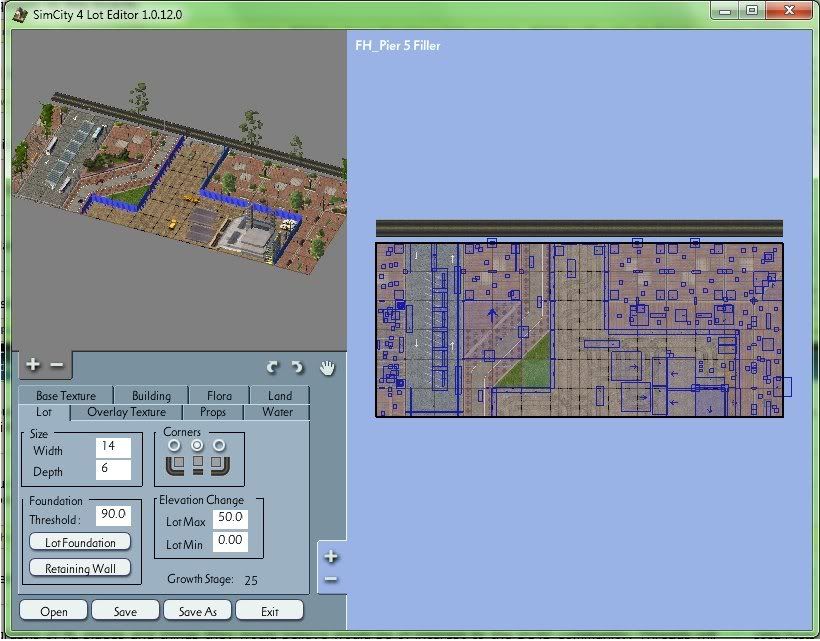Click the Depth label text
This screenshot has width=820, height=641.
[x=48, y=472]
